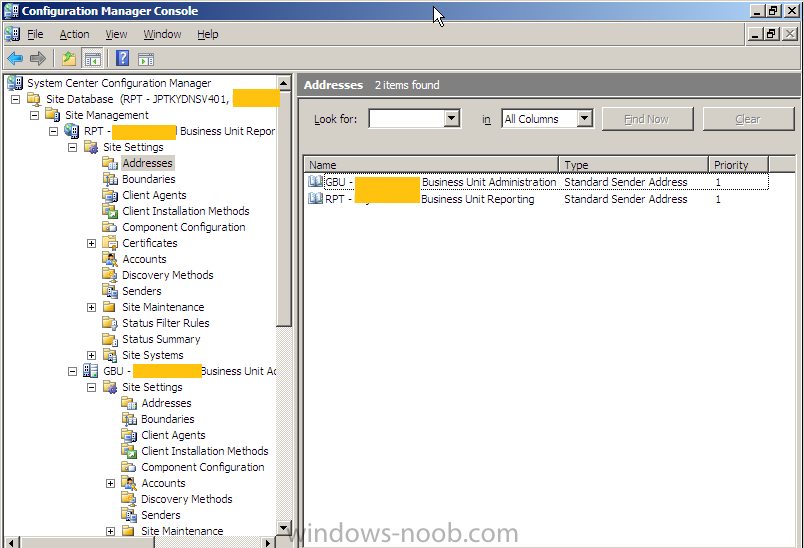This screenshot has width=804, height=548.
Task: Click the tree scrollbar down arrow
Action: pos(284,528)
